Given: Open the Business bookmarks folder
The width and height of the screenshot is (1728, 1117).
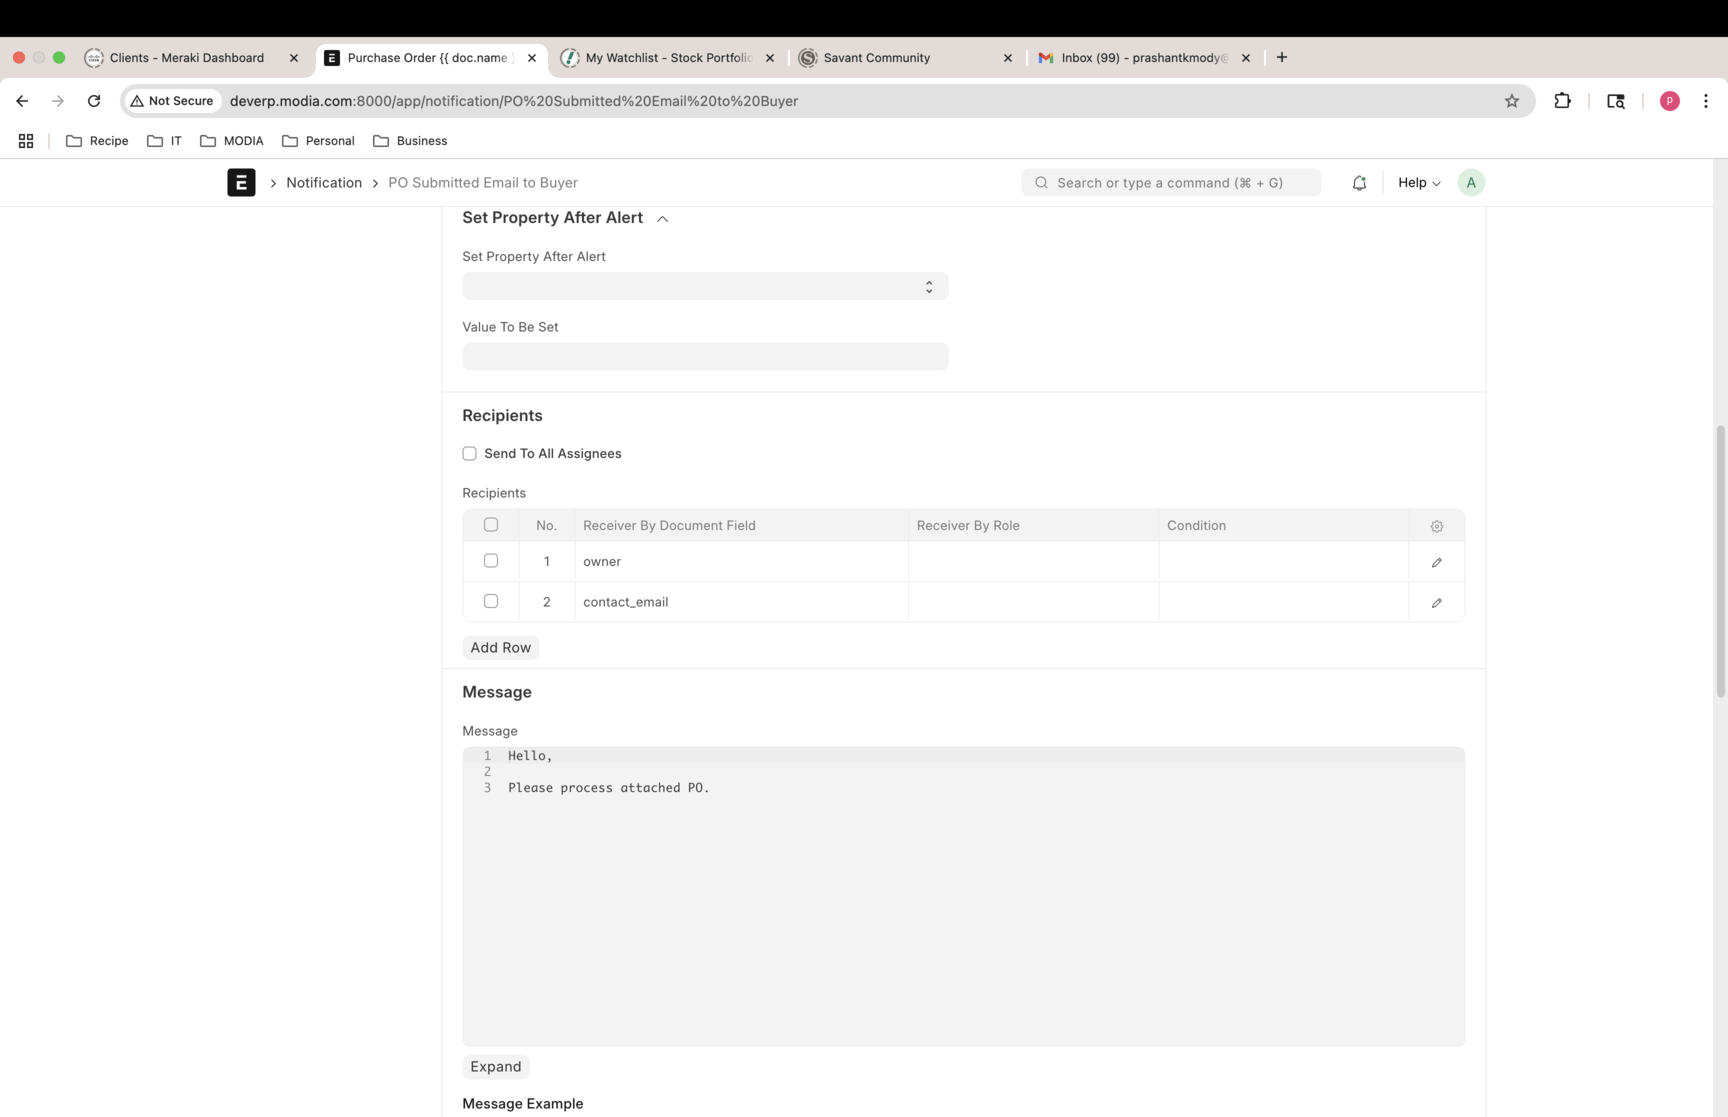Looking at the screenshot, I should 410,141.
